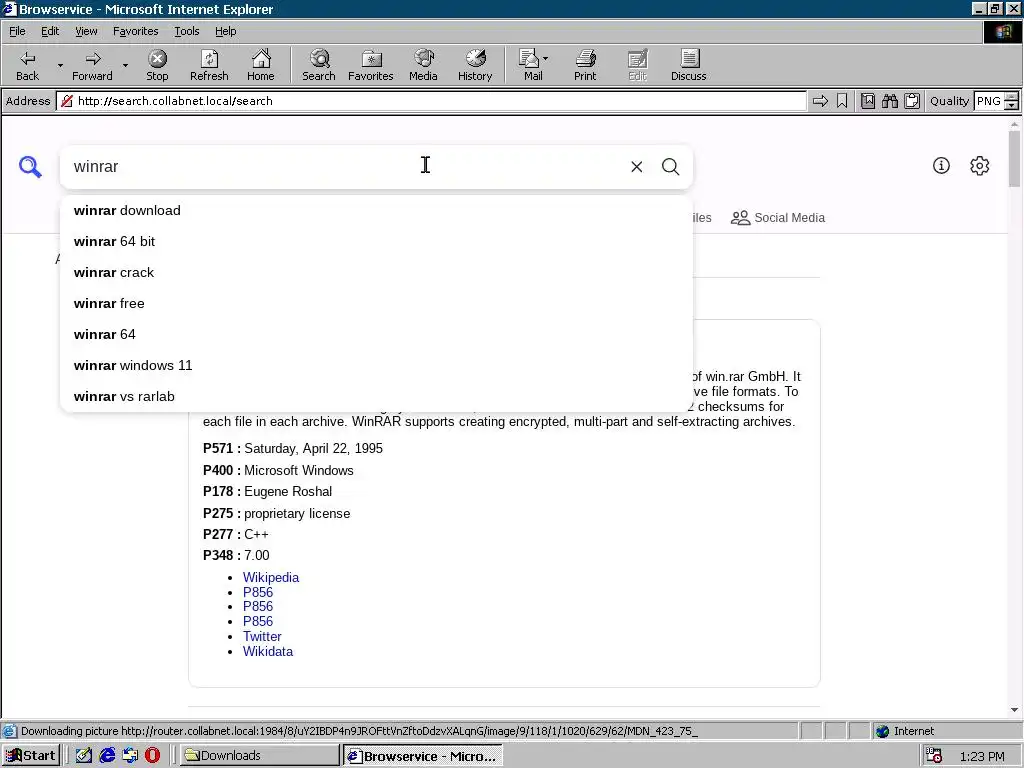Launch Opera from the quick launch bar
Image resolution: width=1024 pixels, height=768 pixels.
point(152,756)
